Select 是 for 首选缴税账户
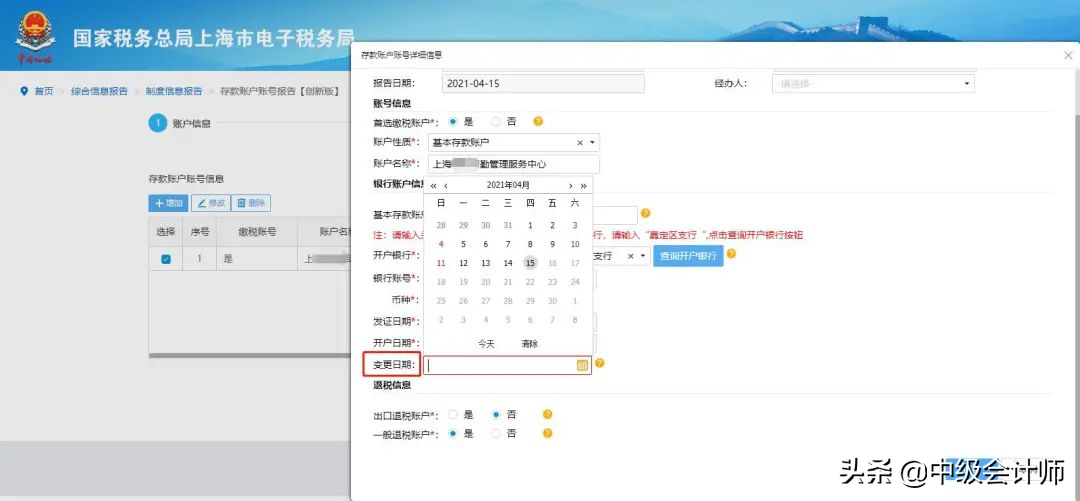This screenshot has height=501, width=1080. tap(453, 121)
